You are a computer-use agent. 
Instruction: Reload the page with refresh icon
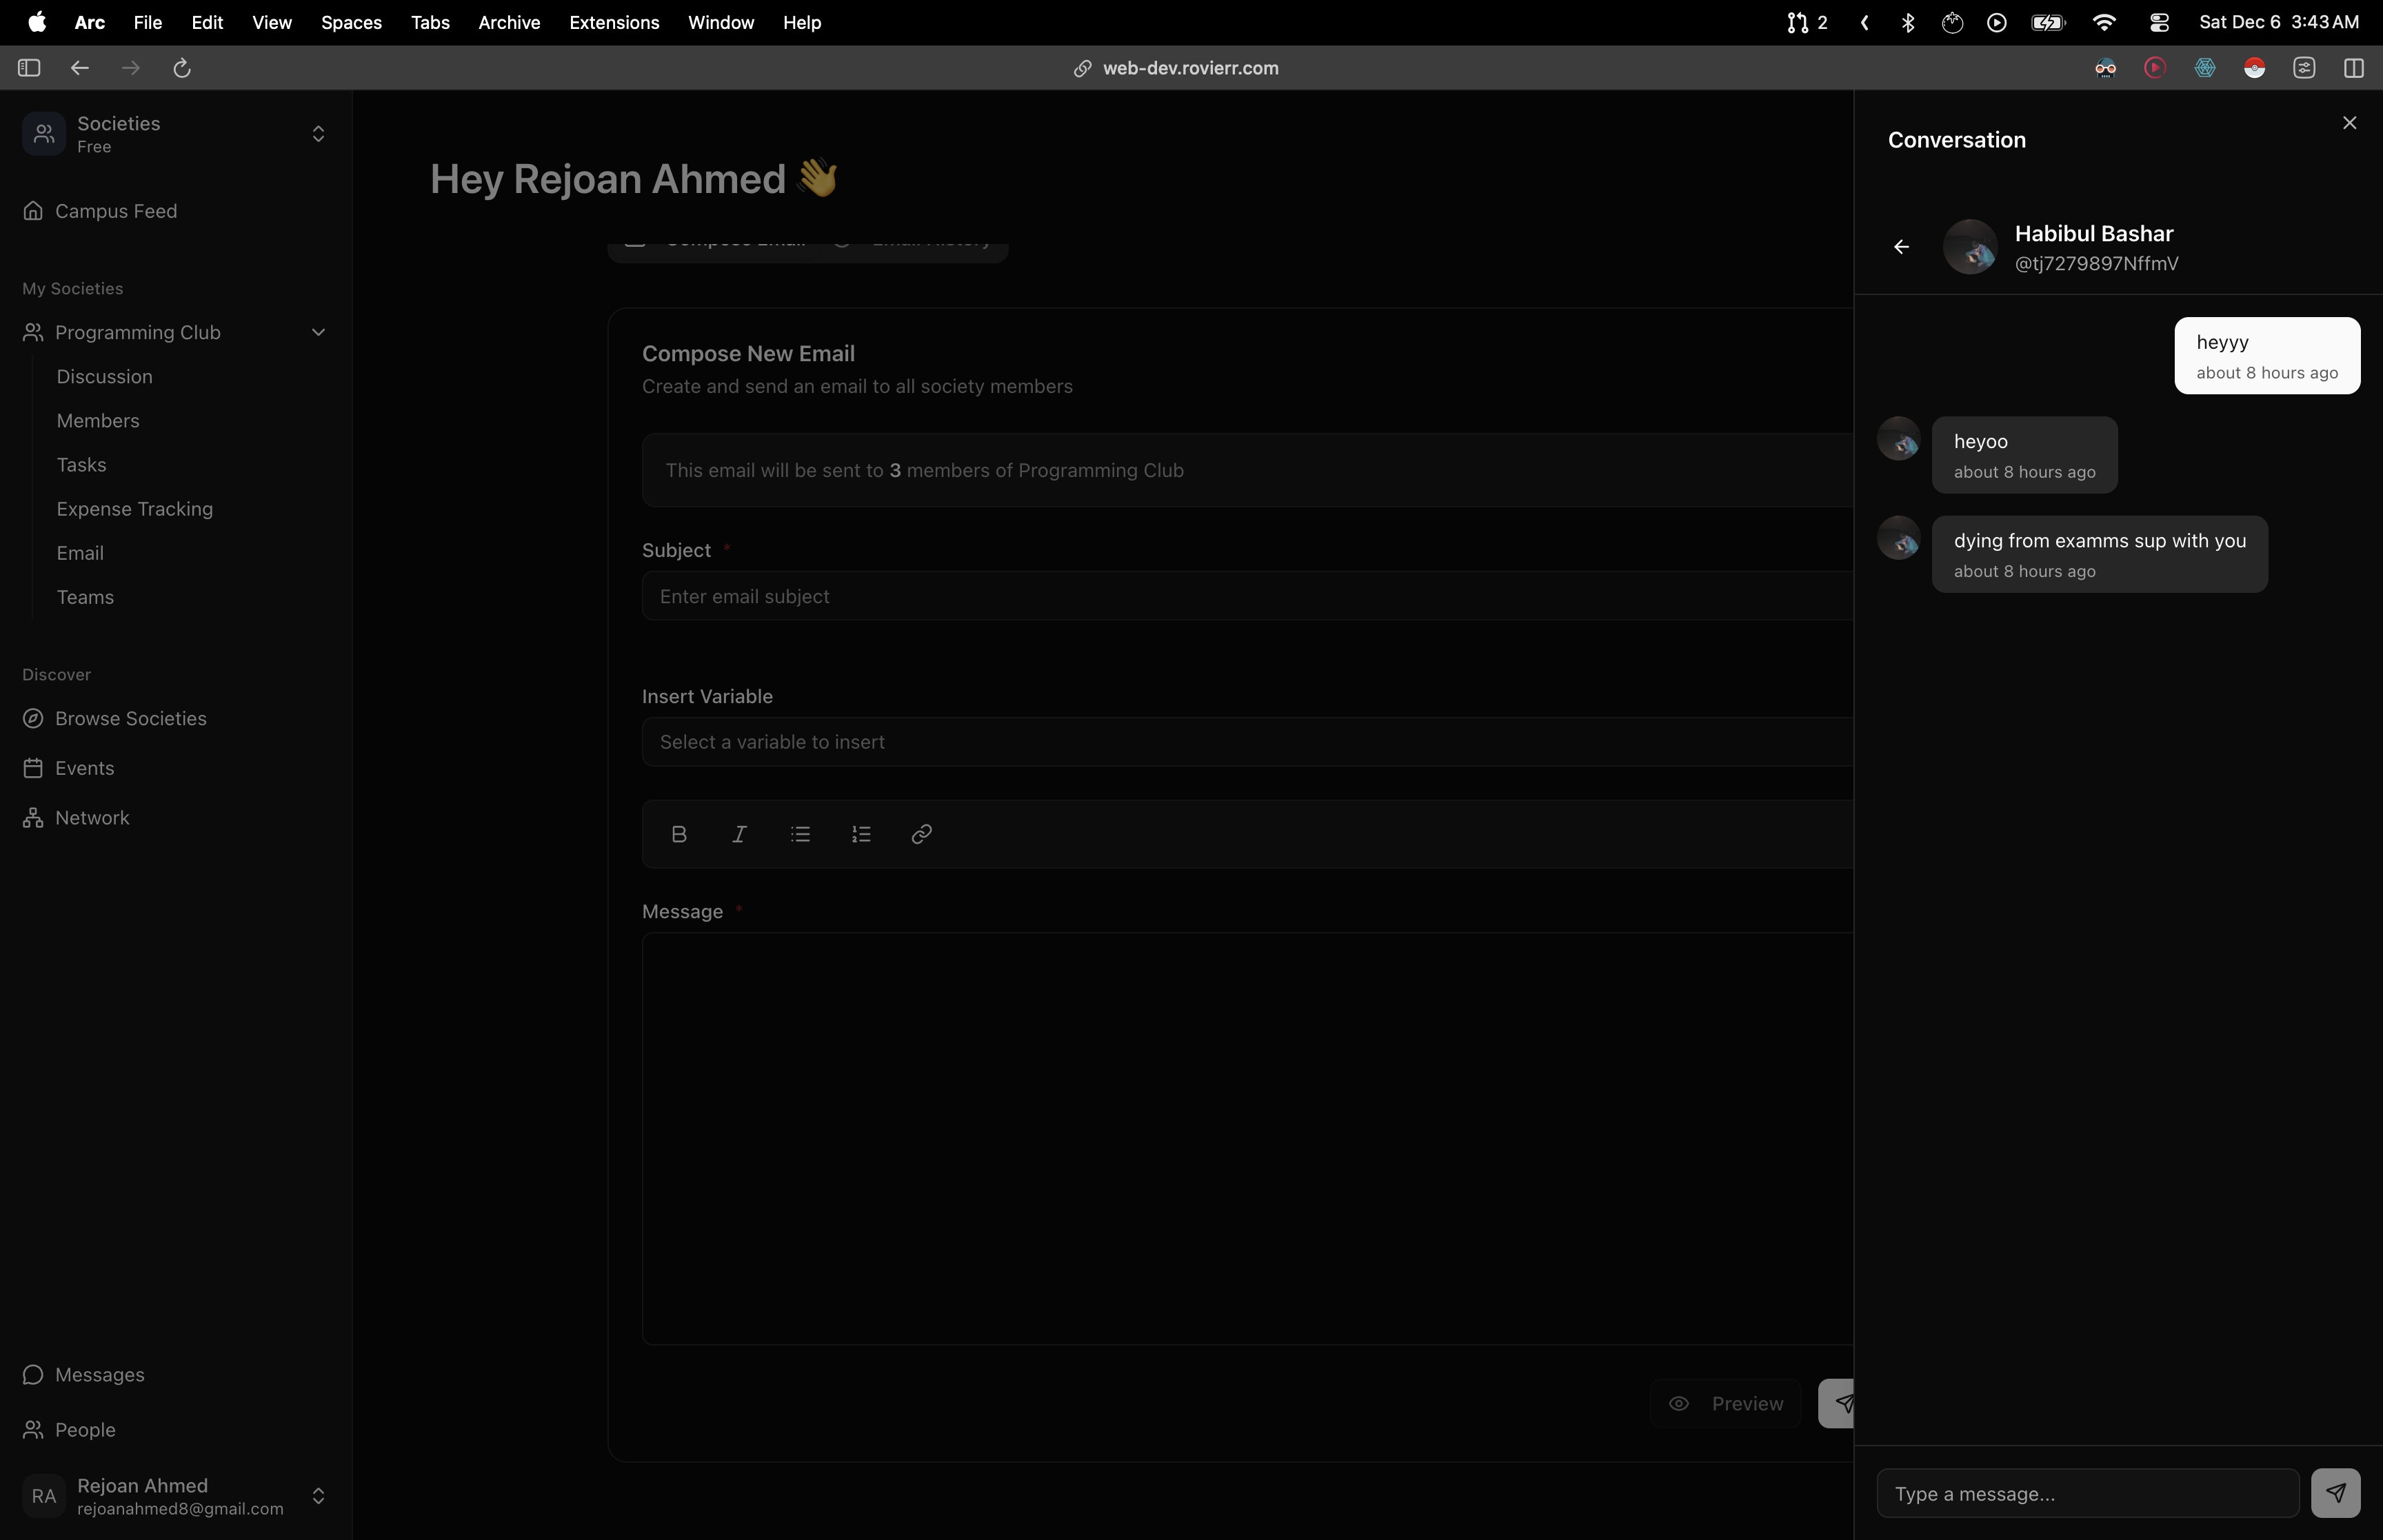point(182,68)
